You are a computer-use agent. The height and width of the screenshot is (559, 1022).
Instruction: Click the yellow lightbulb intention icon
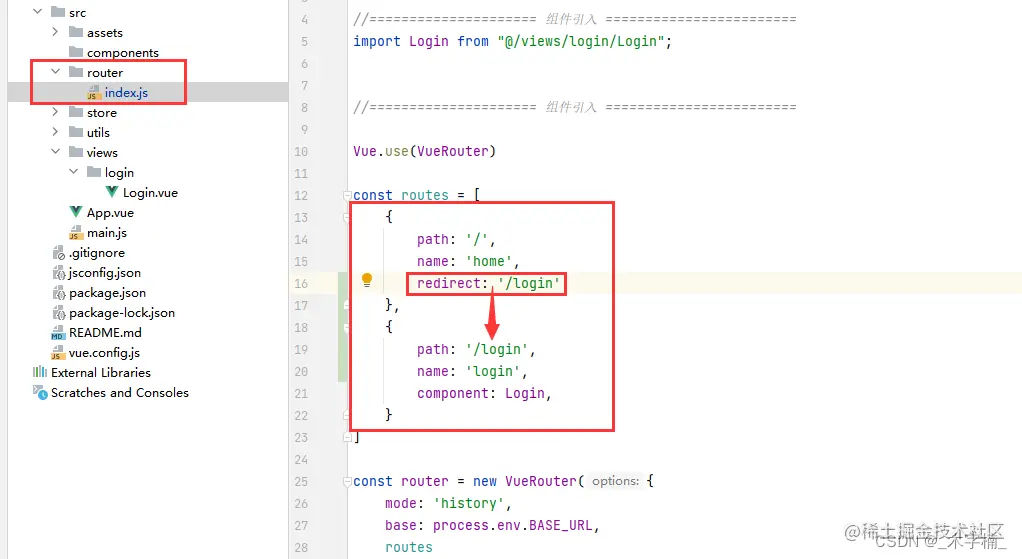[367, 280]
